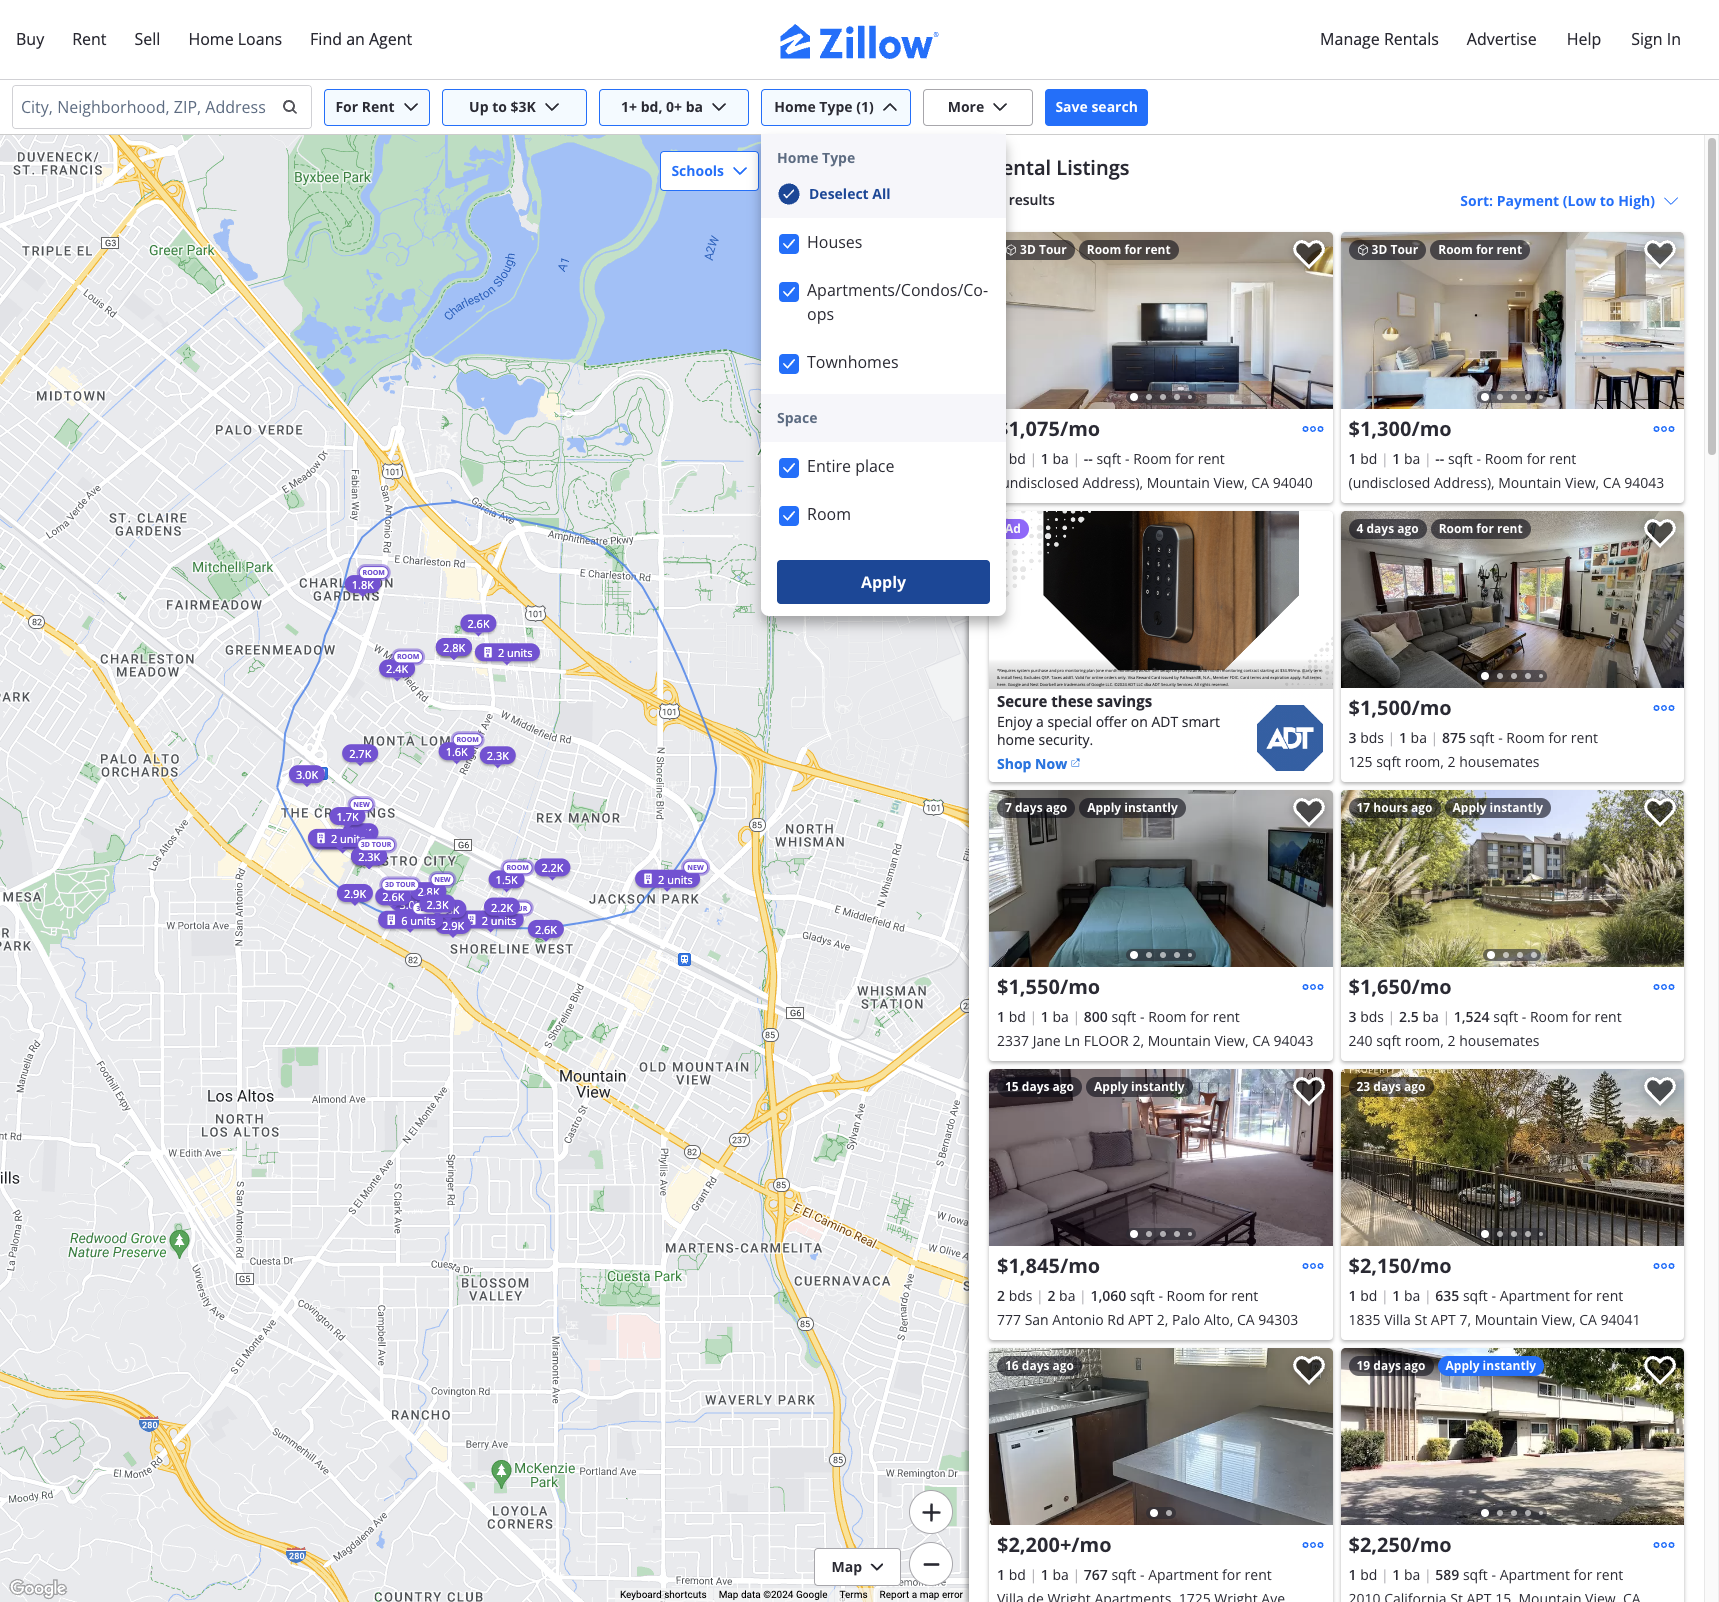Click the Zillow logo
This screenshot has height=1602, width=1719.
859,41
